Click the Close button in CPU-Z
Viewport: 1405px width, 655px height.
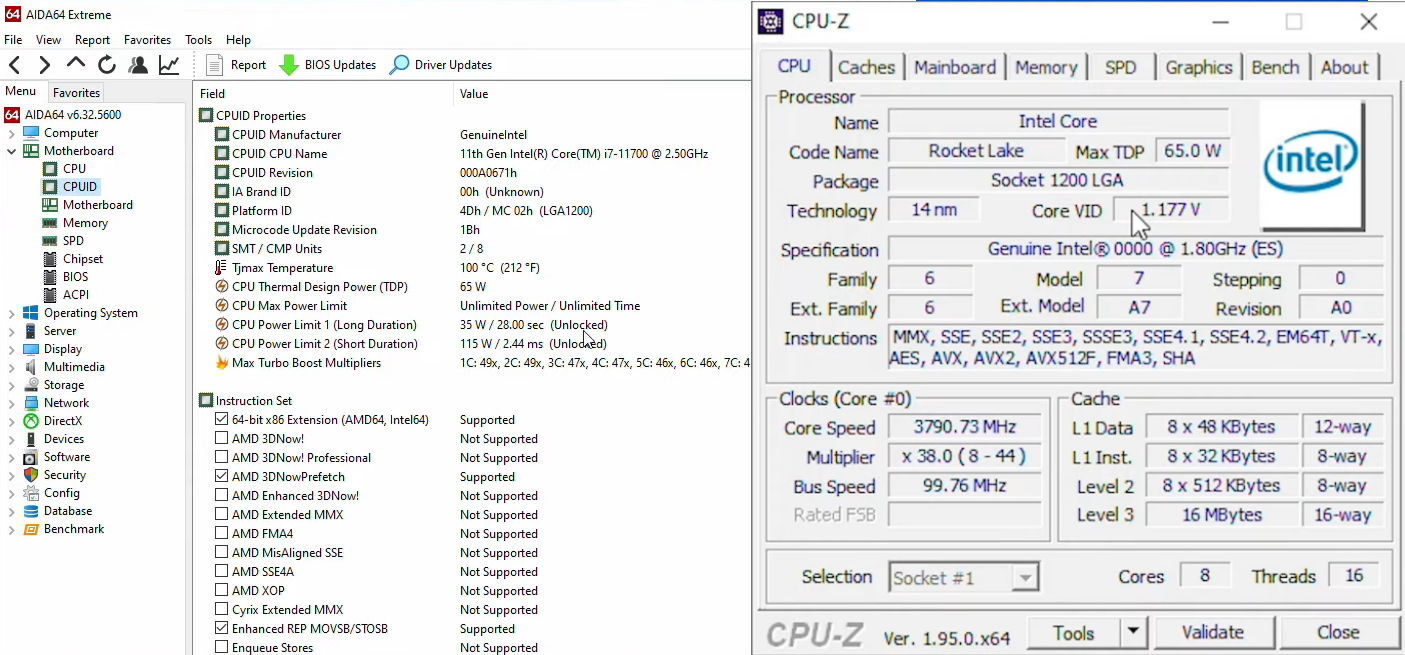pyautogui.click(x=1339, y=632)
